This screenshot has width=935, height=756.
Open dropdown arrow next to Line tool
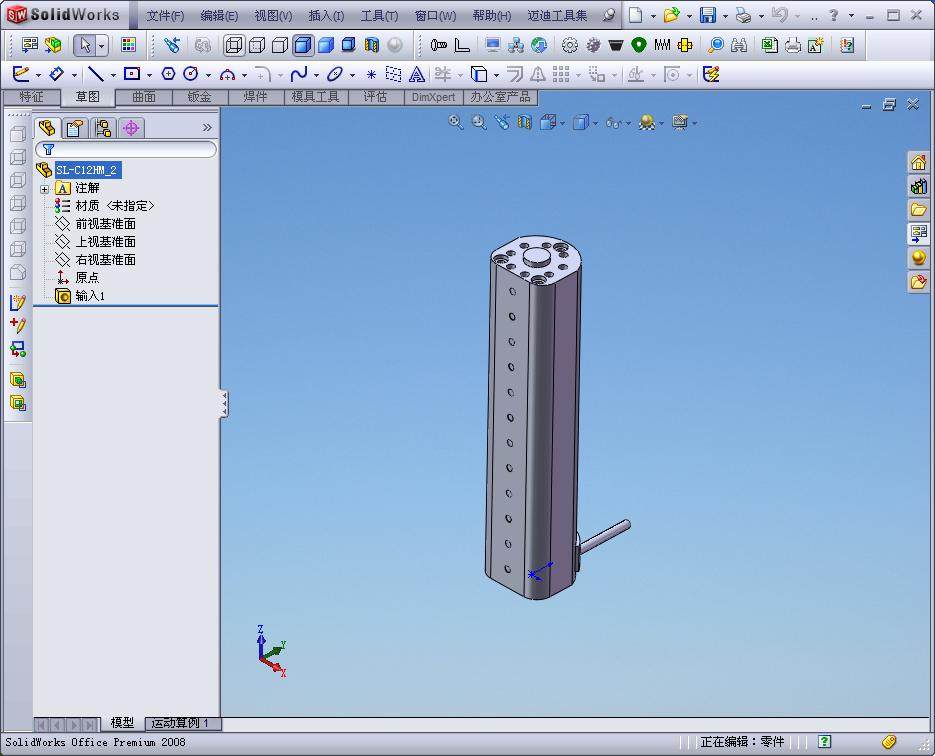[113, 75]
